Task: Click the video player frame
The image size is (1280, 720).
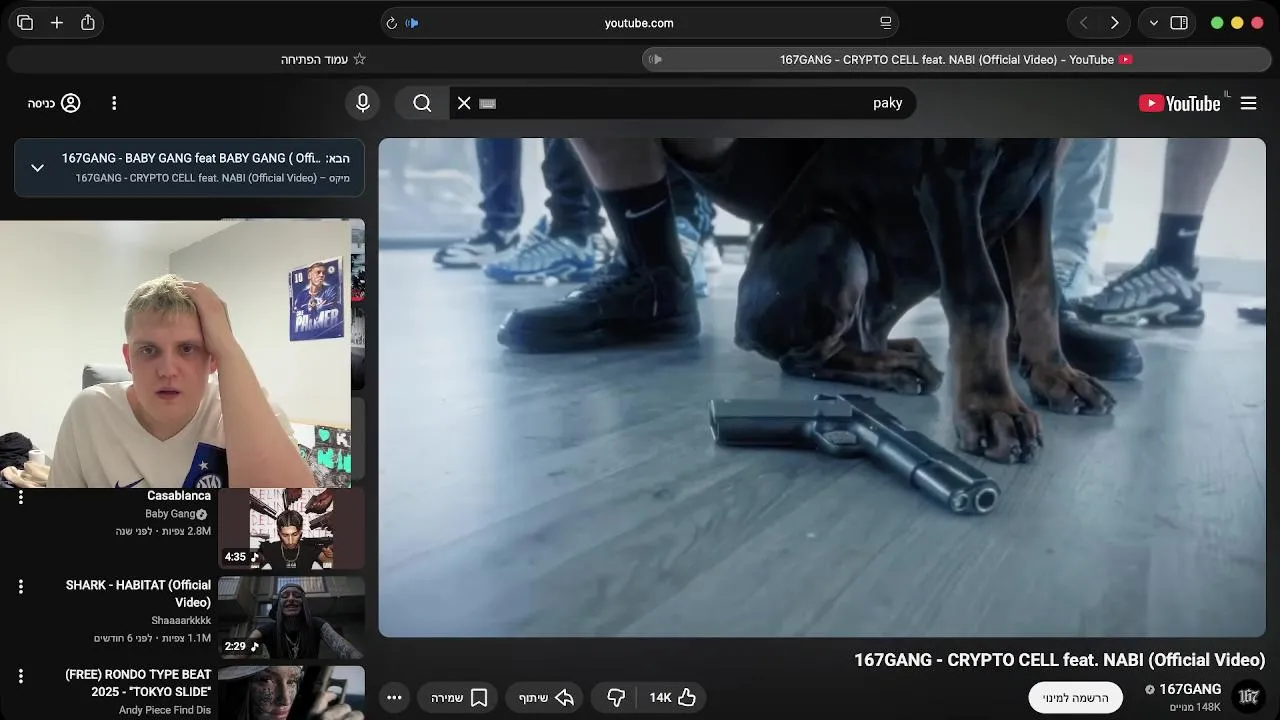Action: 822,387
